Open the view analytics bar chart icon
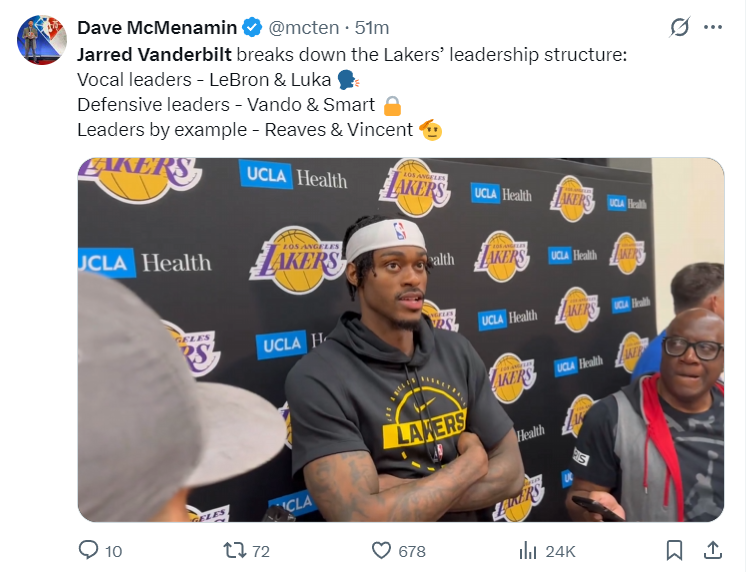The height and width of the screenshot is (572, 746). [x=528, y=550]
